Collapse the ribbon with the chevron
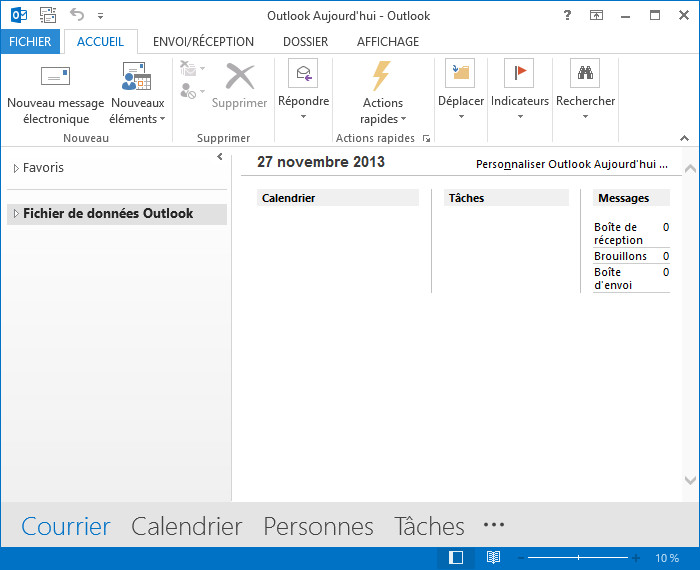The image size is (700, 570). pyautogui.click(x=685, y=138)
